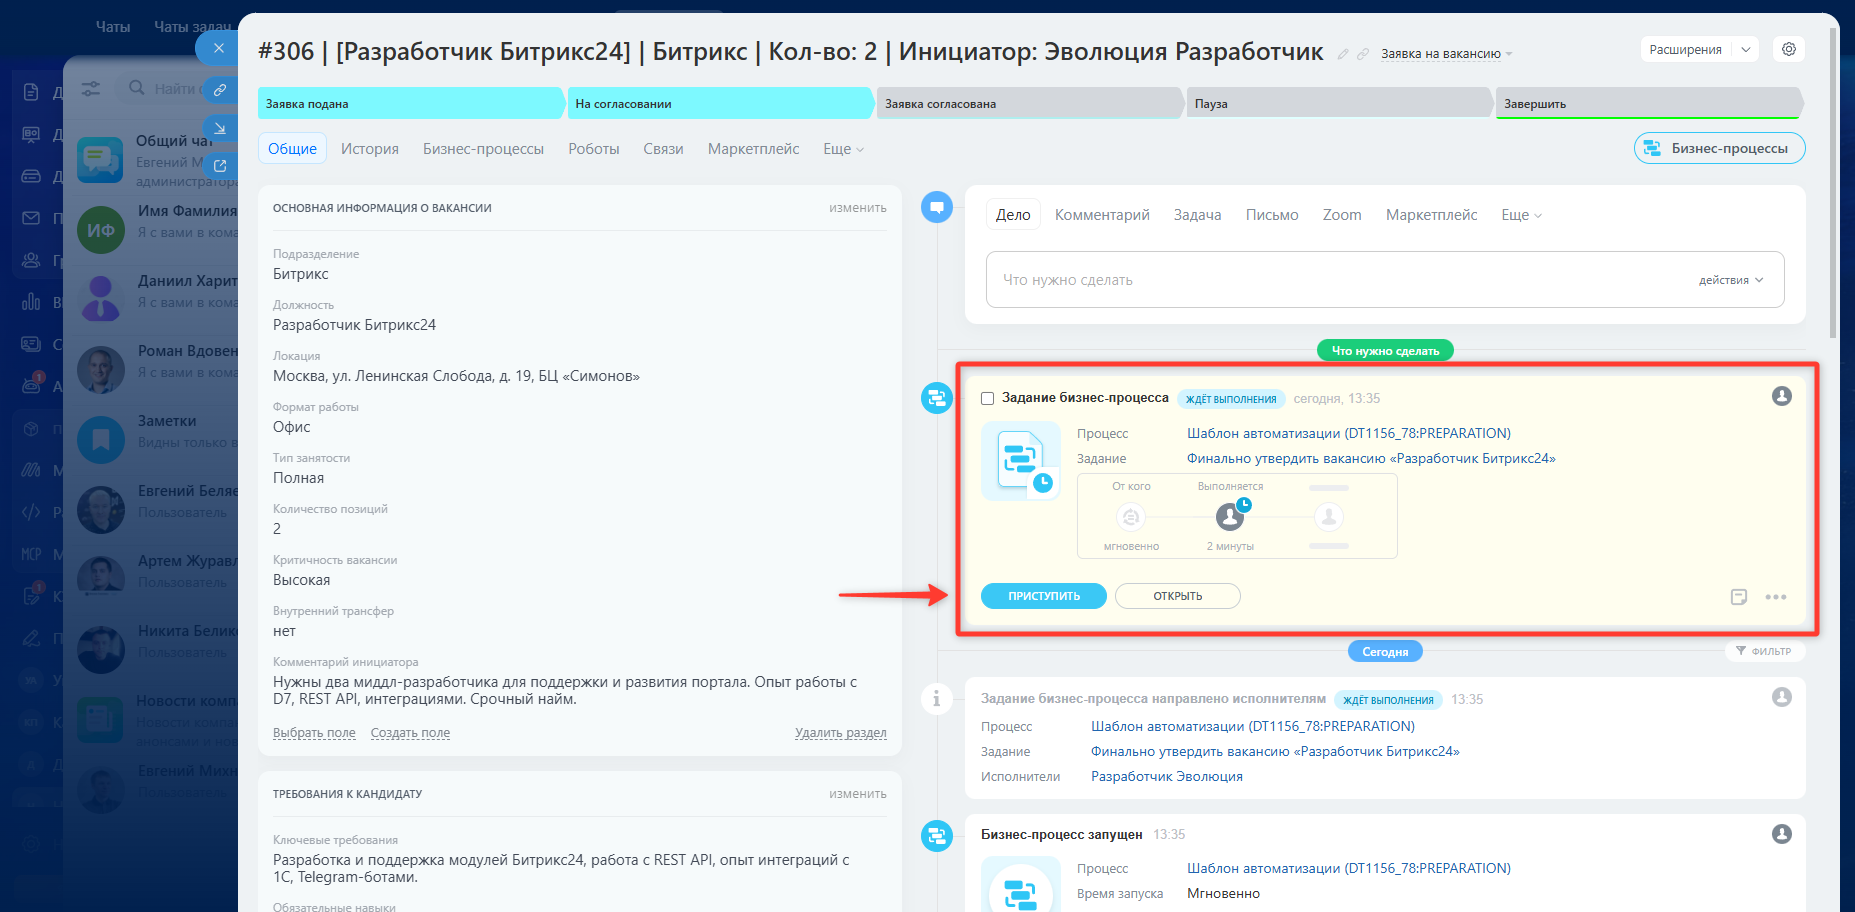Click business-process timeline icon beside Задание бизнес-процесса
1855x912 pixels.
pyautogui.click(x=937, y=398)
